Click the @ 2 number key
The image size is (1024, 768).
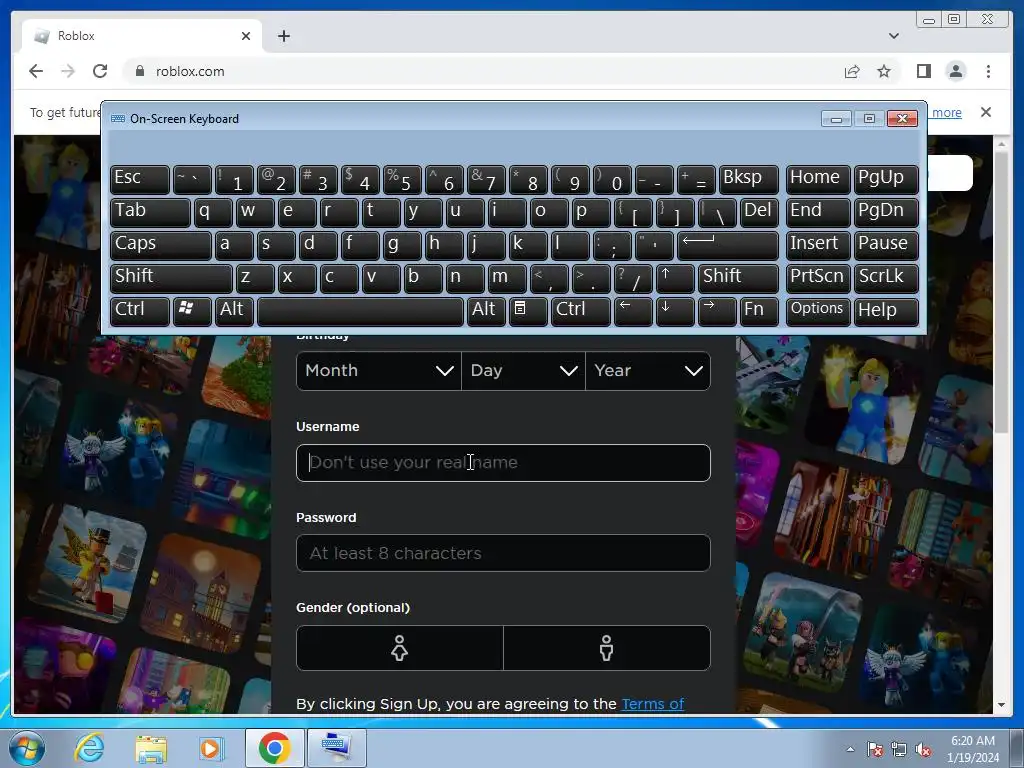click(276, 180)
